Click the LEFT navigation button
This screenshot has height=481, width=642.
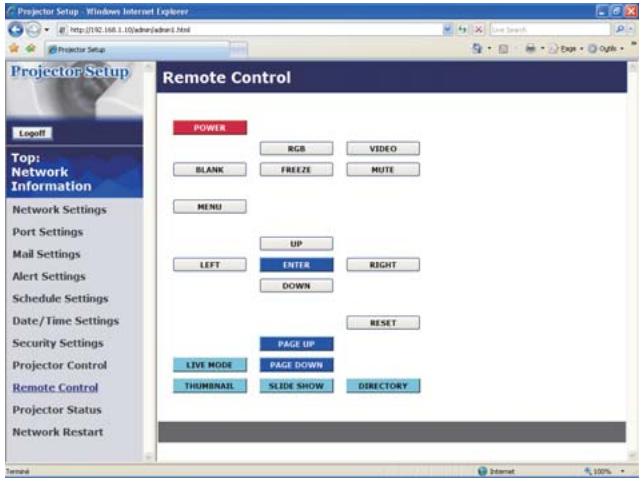[210, 265]
